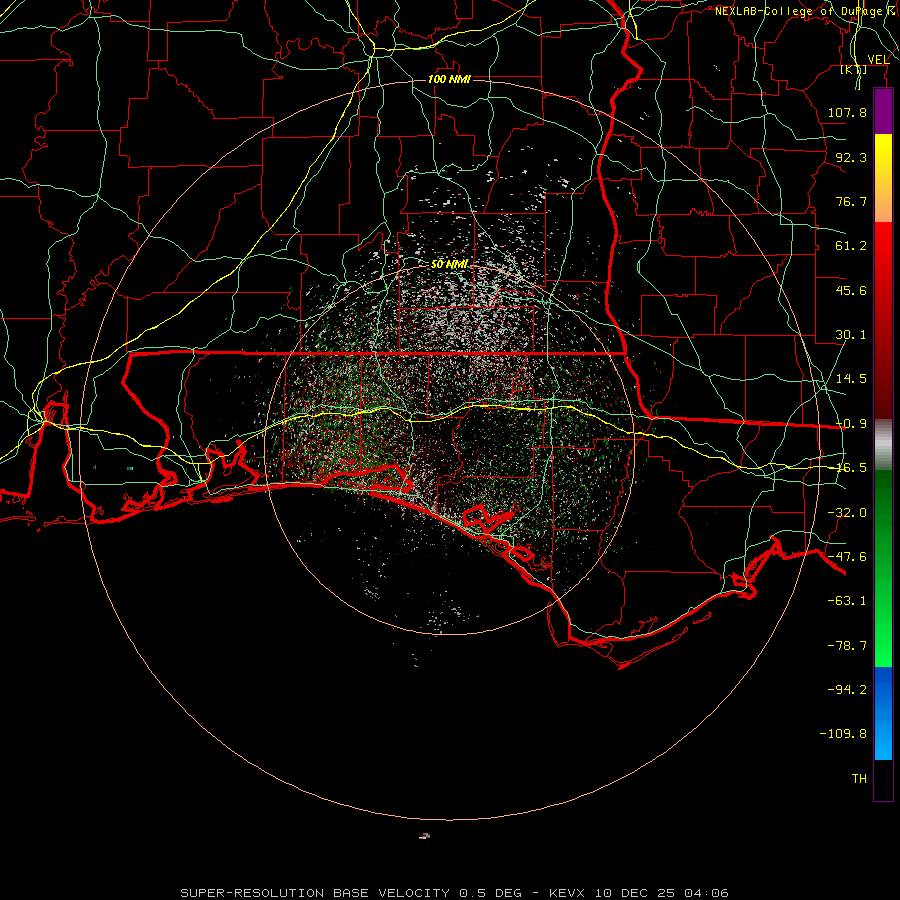Viewport: 900px width, 900px height.
Task: Click the 30.1 velocity scale value
Action: coord(851,335)
